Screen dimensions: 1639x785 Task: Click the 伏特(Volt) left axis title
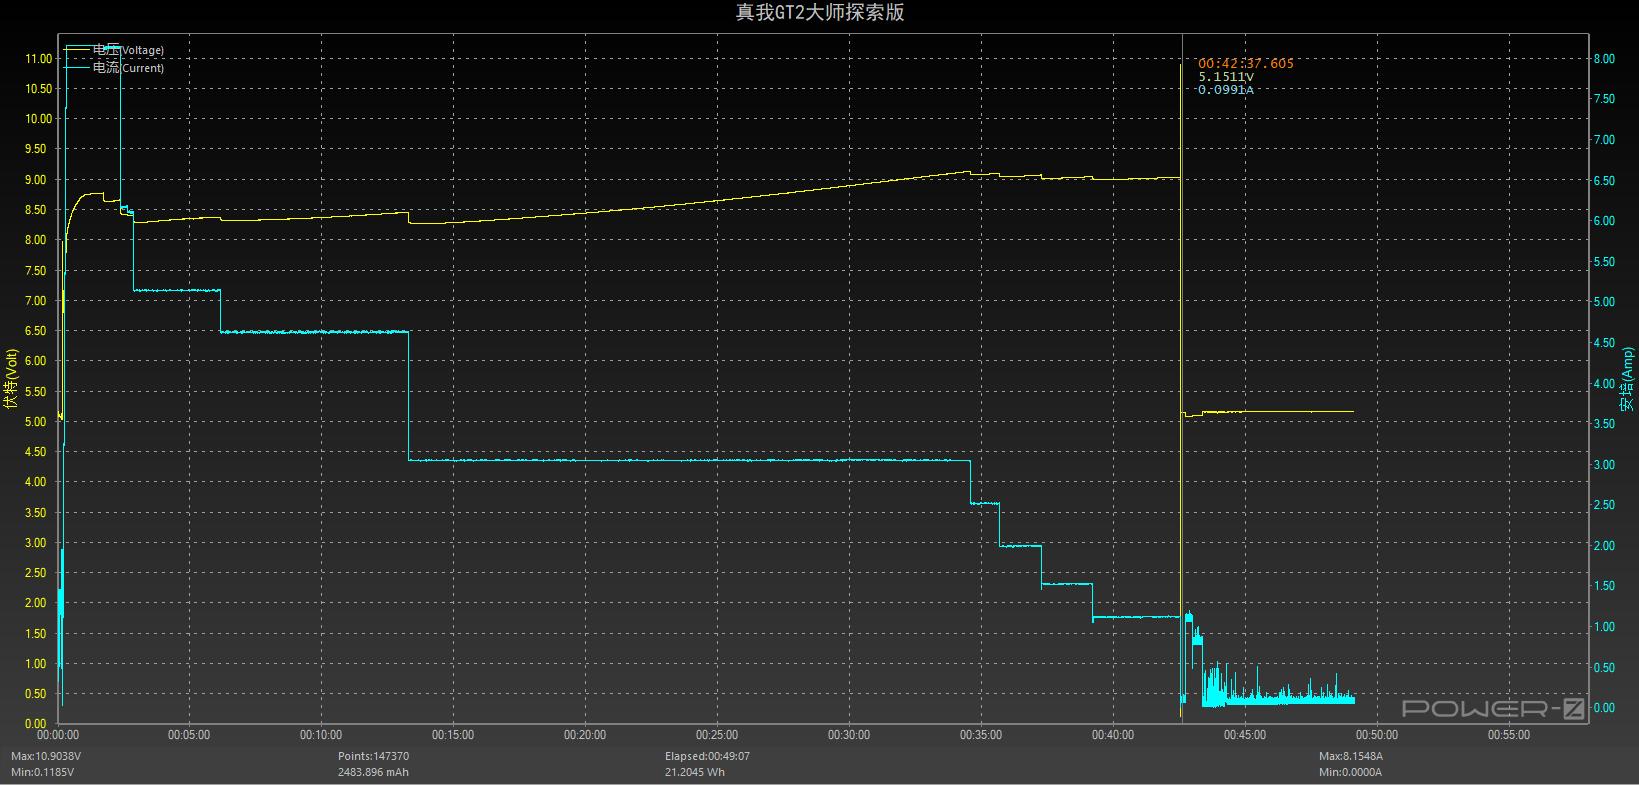(x=11, y=380)
